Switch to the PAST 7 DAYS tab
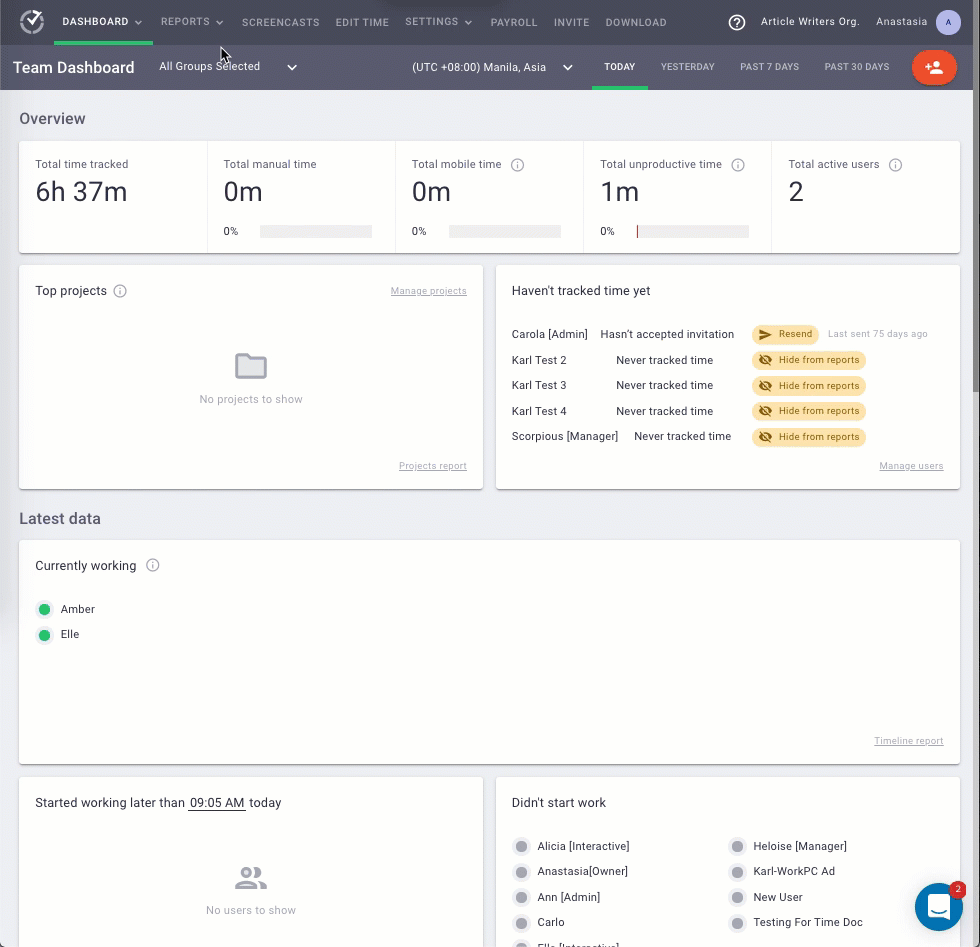The height and width of the screenshot is (947, 980). (x=768, y=67)
